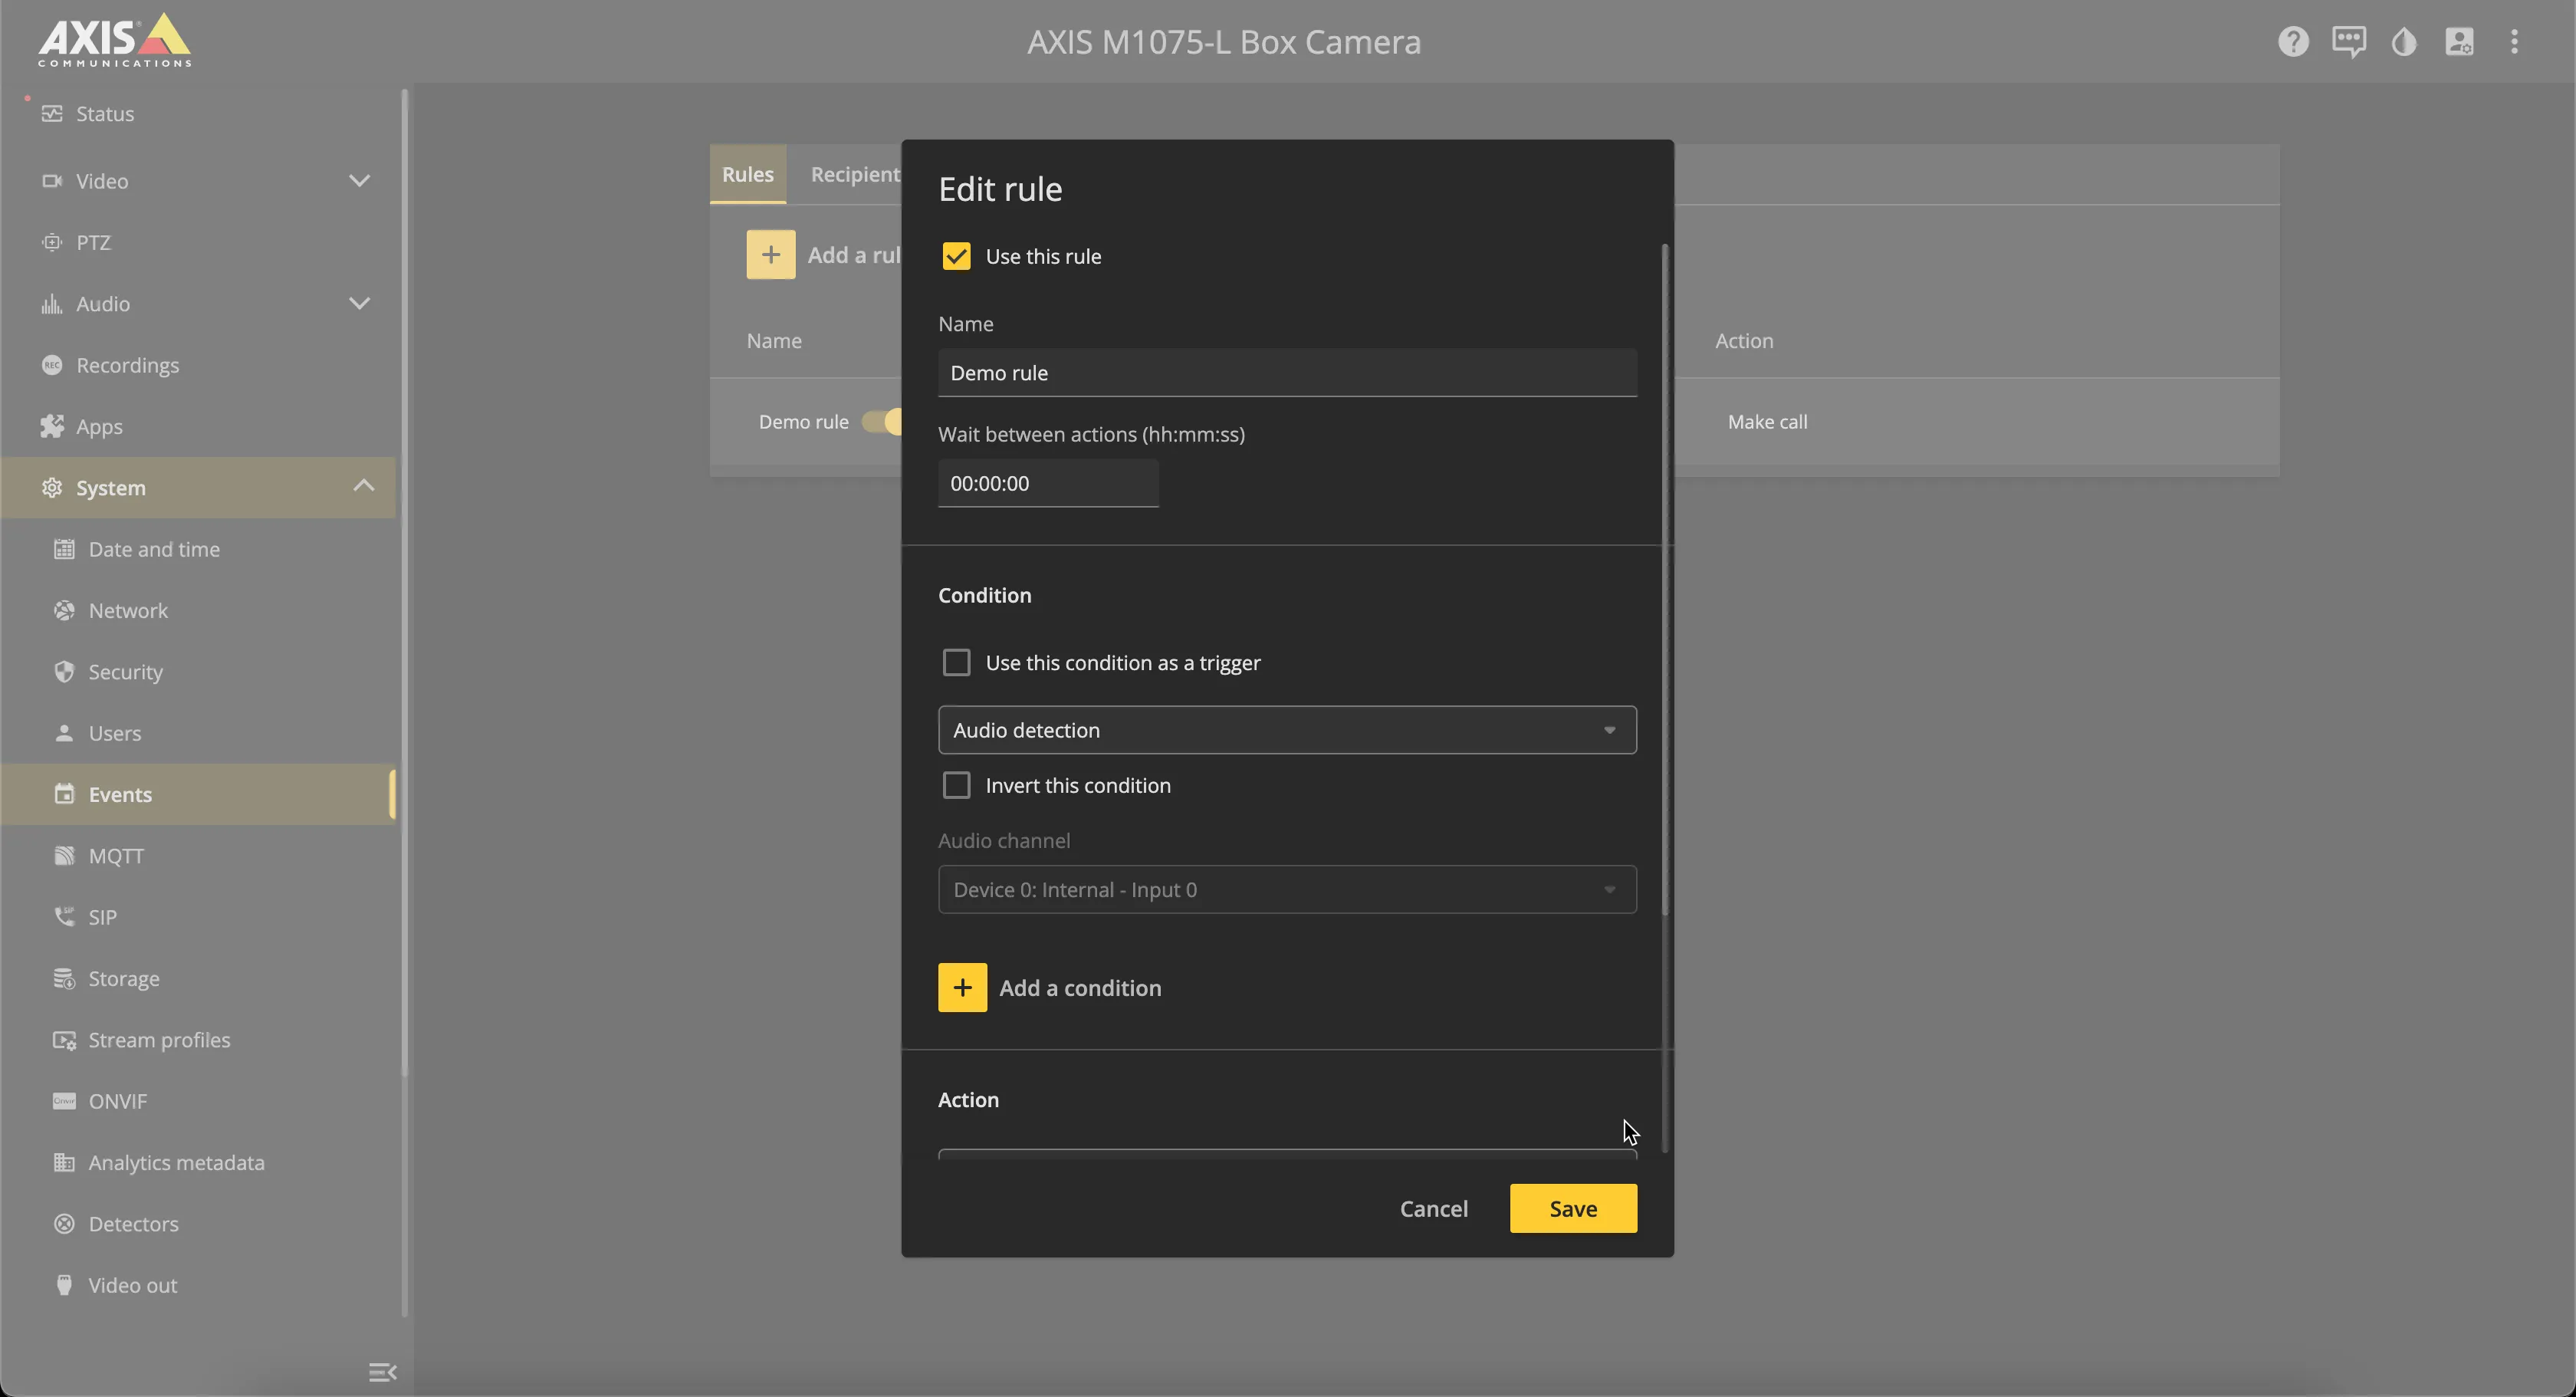2576x1397 pixels.
Task: Open the three-dot overflow menu
Action: 2514,41
